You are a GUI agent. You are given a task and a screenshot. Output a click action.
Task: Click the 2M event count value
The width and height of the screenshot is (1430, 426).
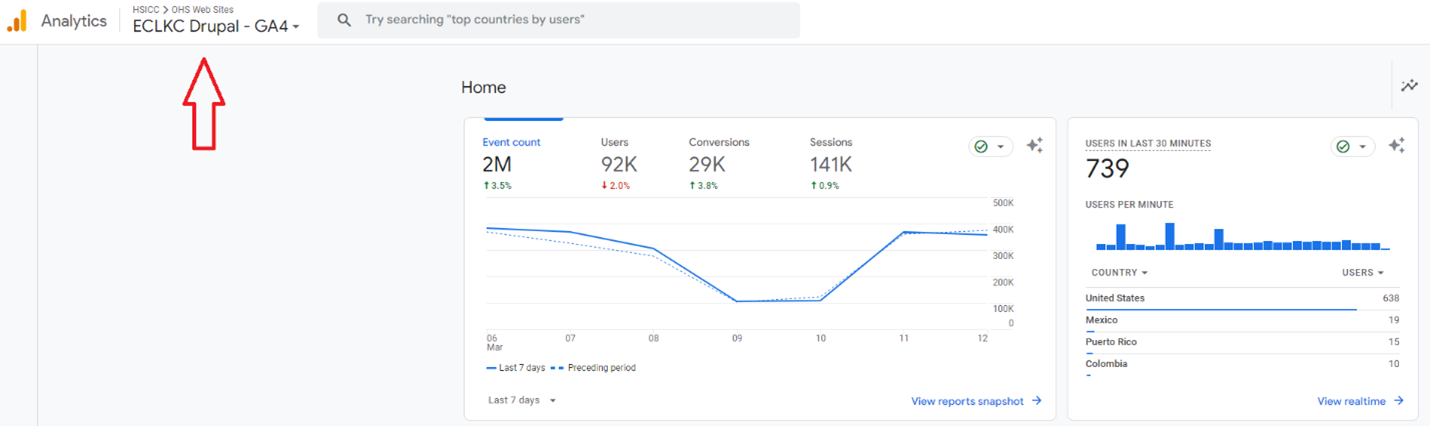[497, 165]
